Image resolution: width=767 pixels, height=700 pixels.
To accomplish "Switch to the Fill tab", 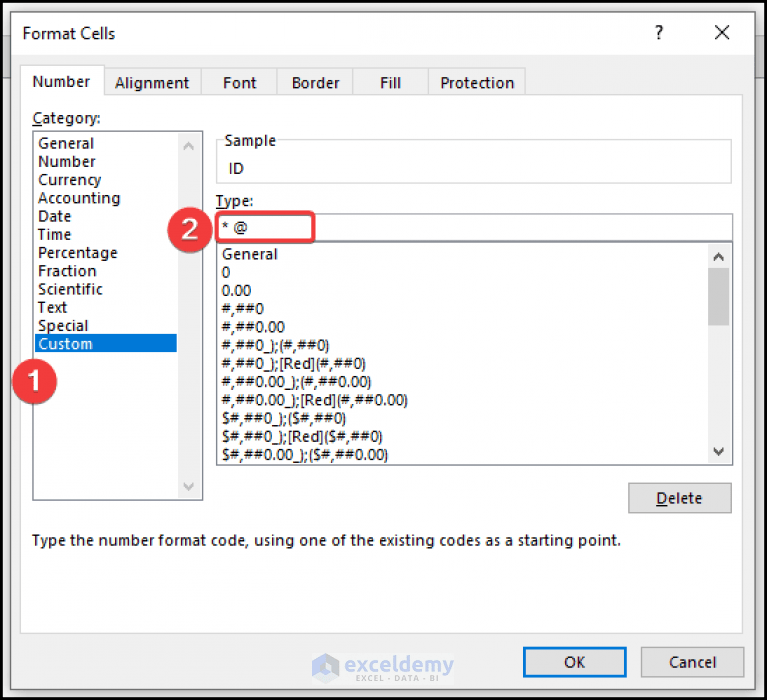I will pyautogui.click(x=390, y=82).
